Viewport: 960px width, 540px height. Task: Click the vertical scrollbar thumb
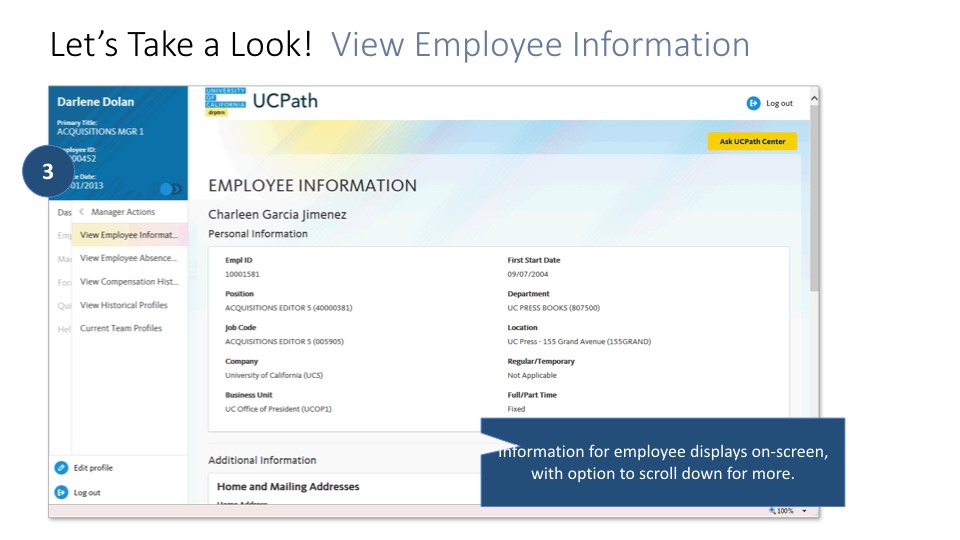814,198
